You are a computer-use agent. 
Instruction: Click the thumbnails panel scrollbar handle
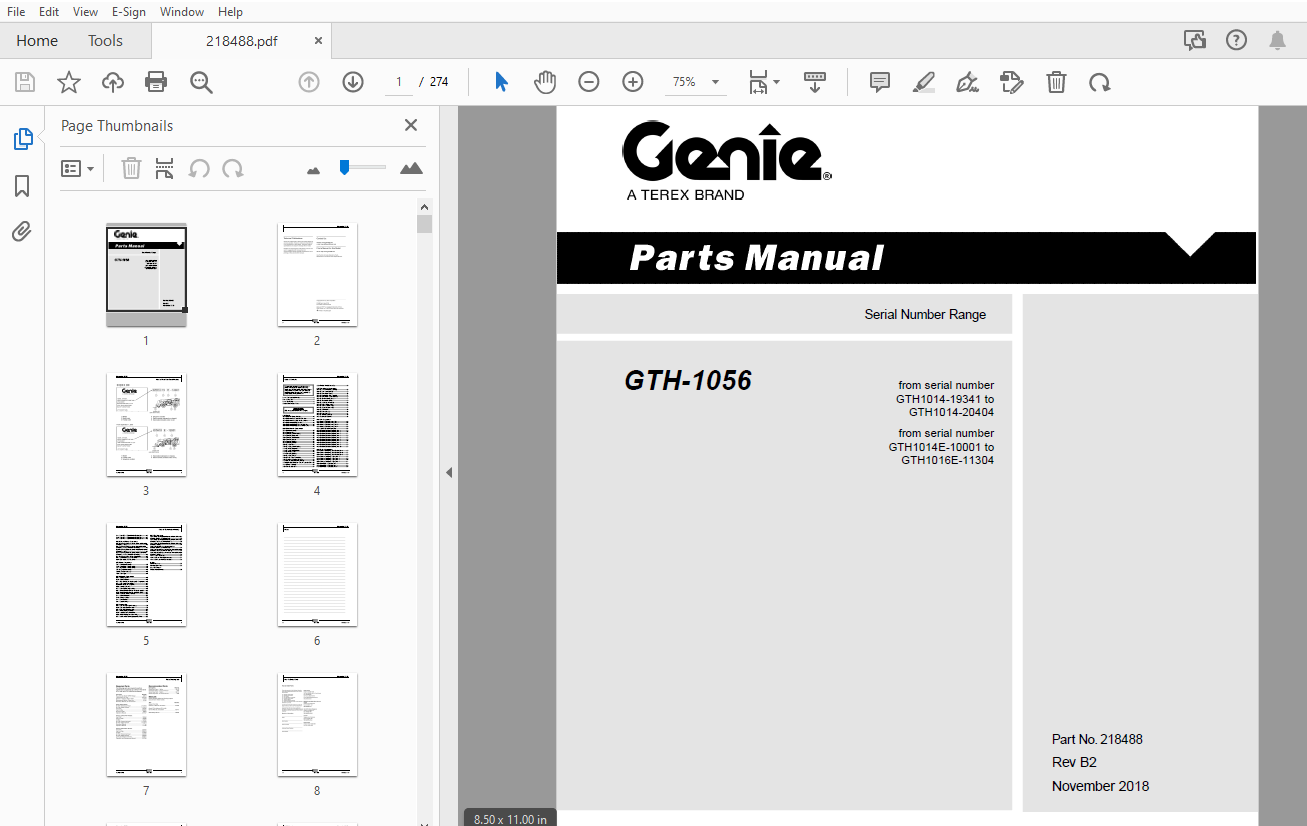point(424,224)
